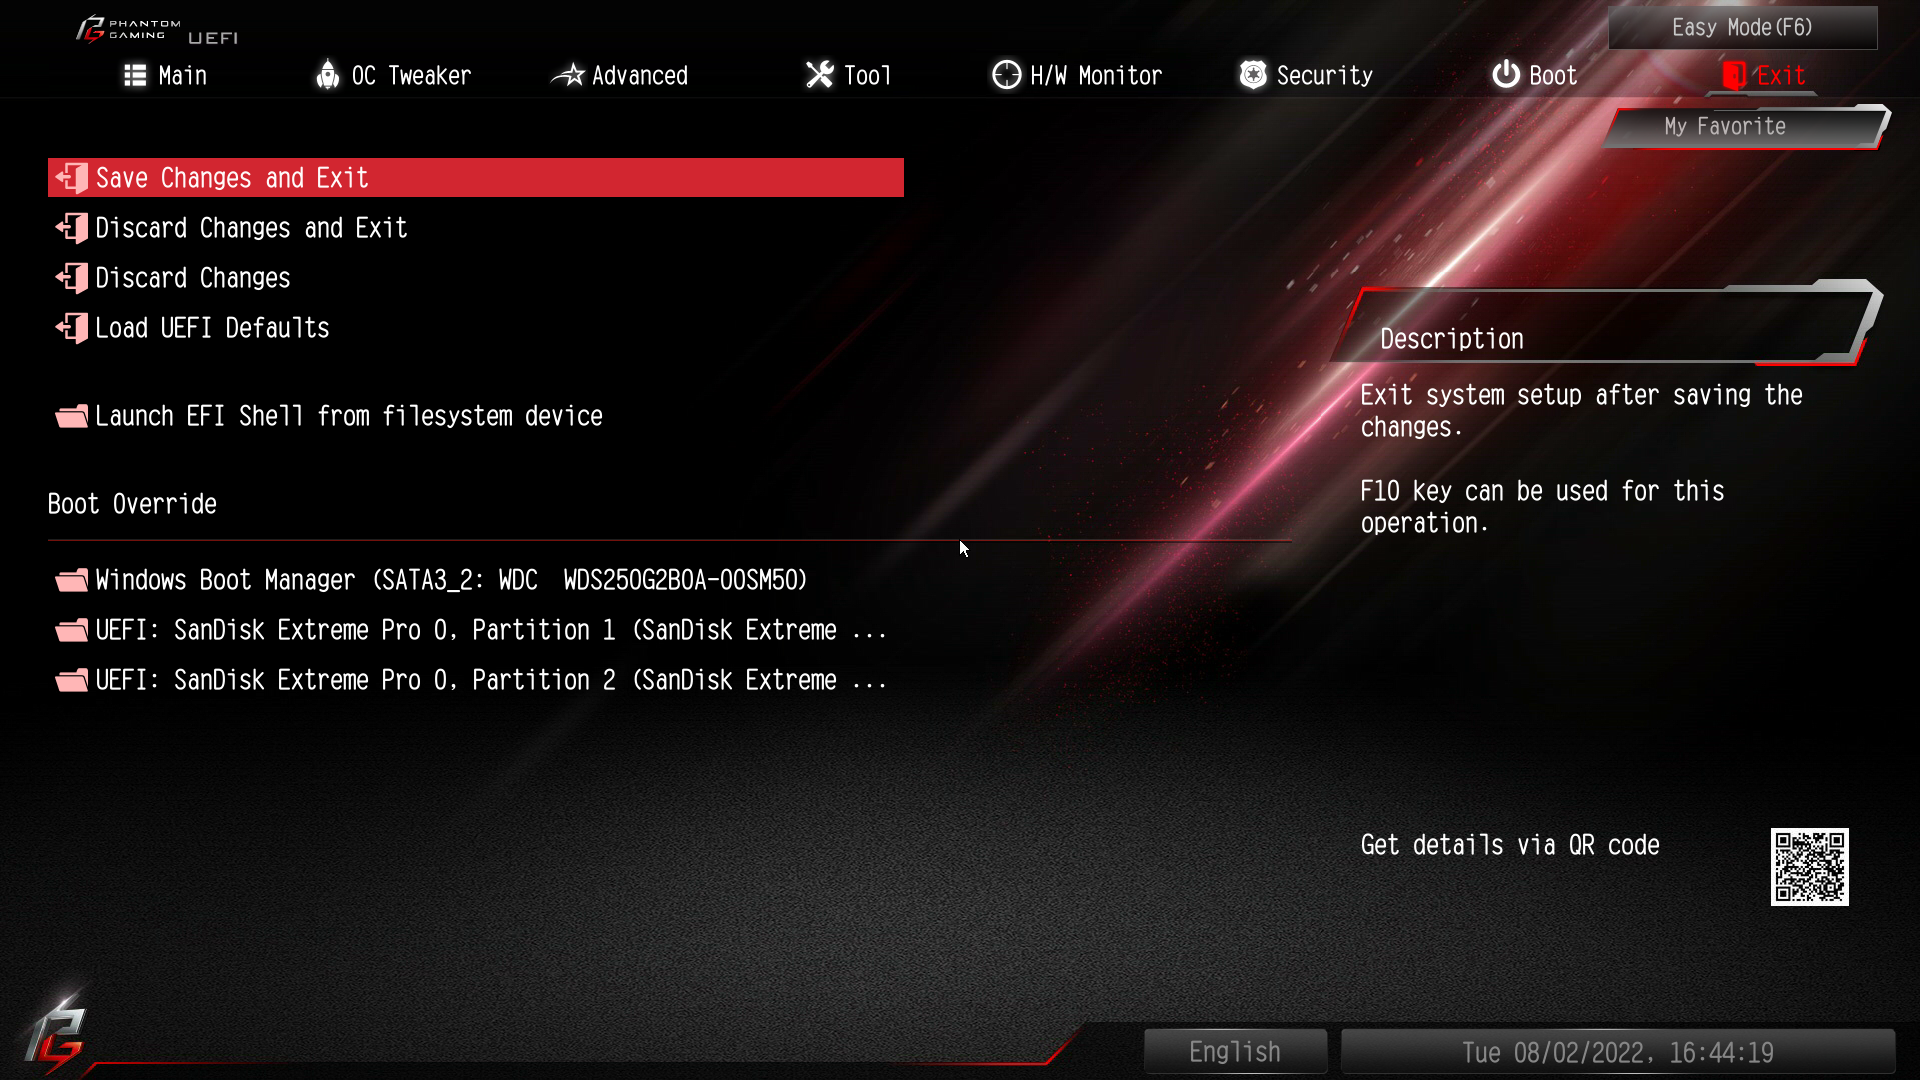Open the H/W Monitor tab
The width and height of the screenshot is (1920, 1080).
pyautogui.click(x=1077, y=76)
